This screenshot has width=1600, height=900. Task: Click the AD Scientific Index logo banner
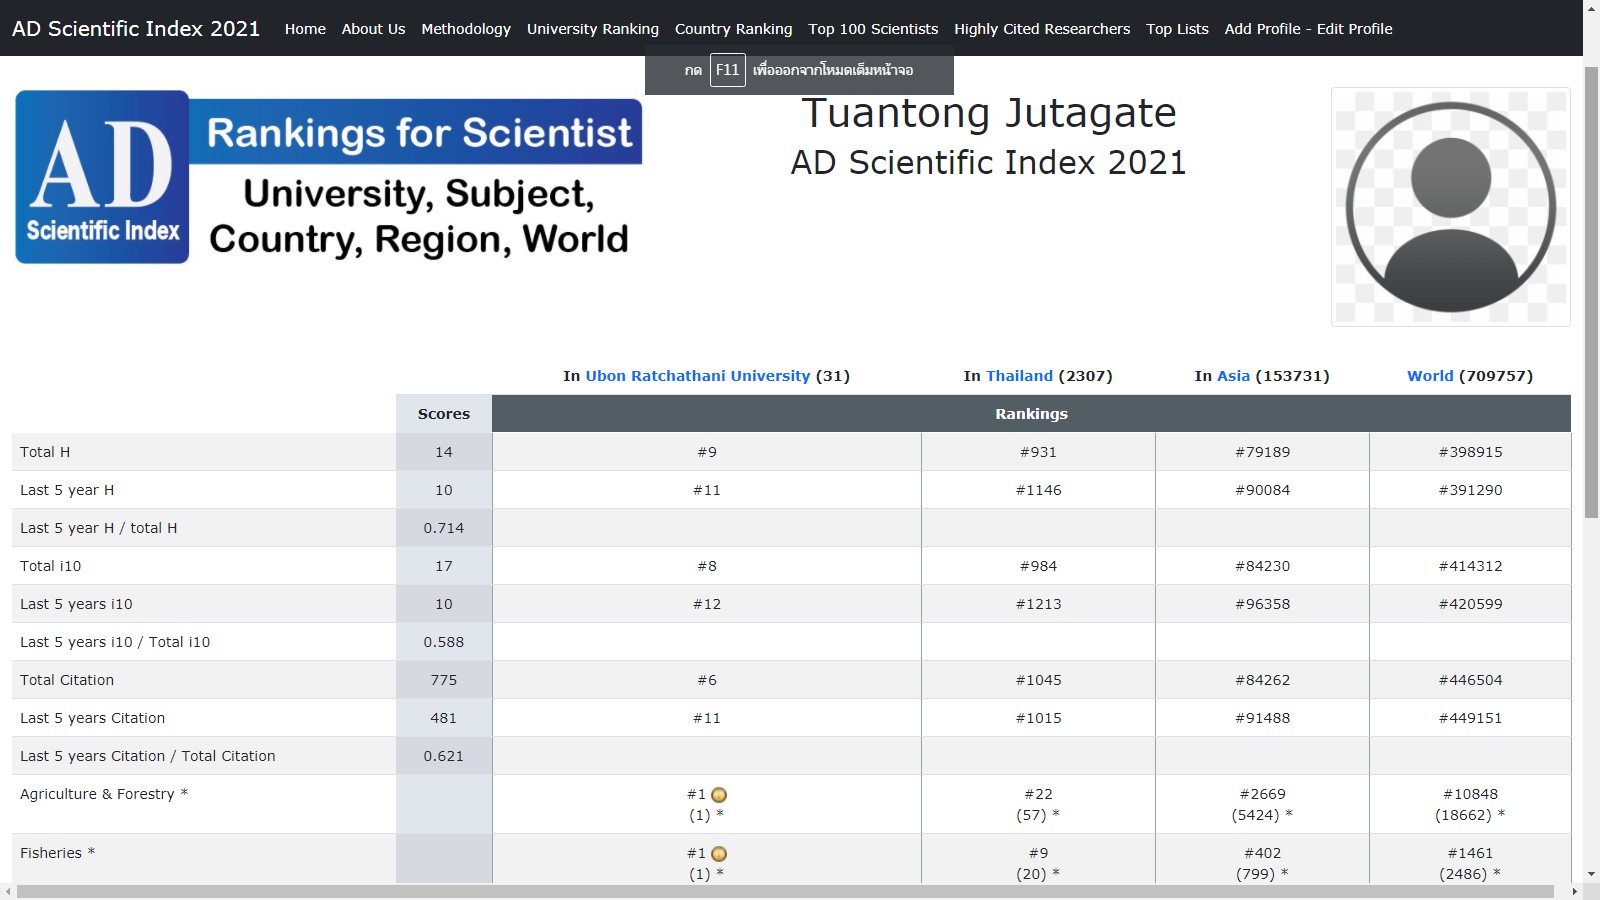(x=328, y=177)
